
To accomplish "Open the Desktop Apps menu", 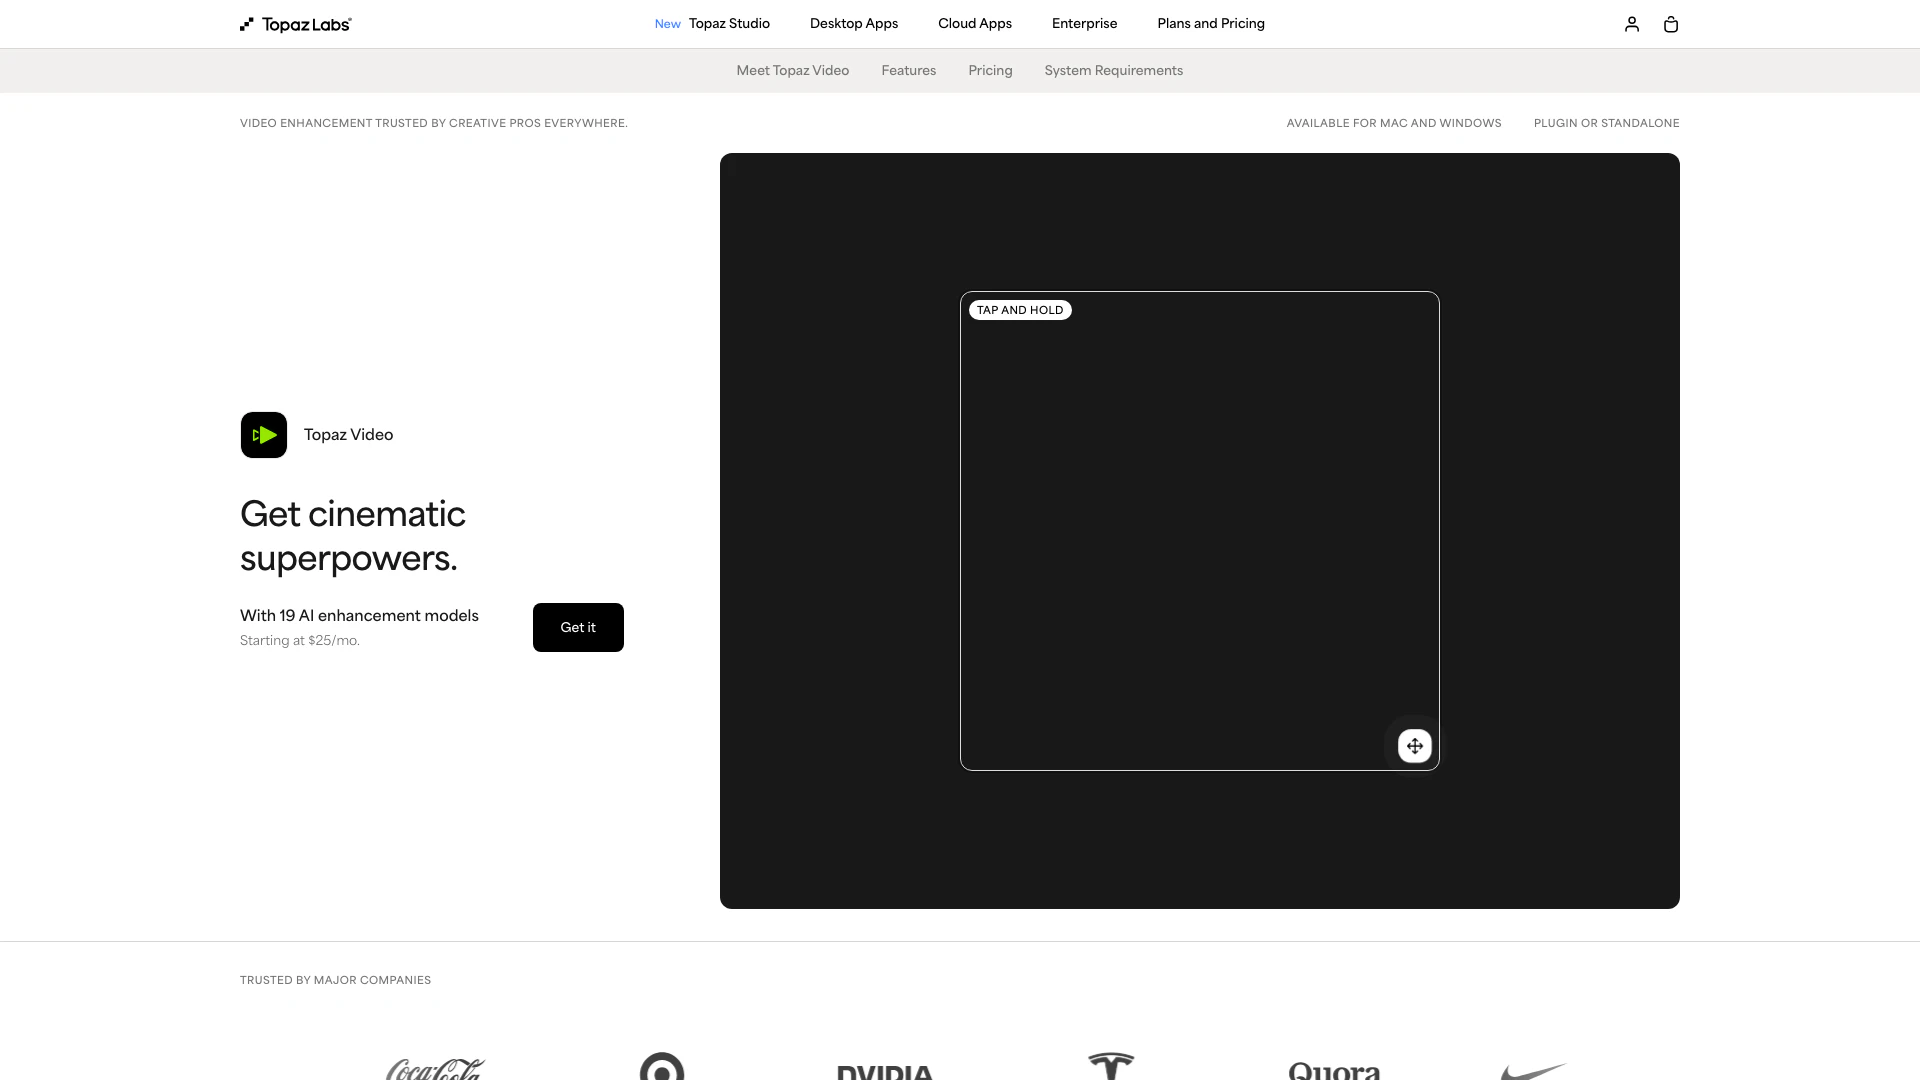I will 853,23.
